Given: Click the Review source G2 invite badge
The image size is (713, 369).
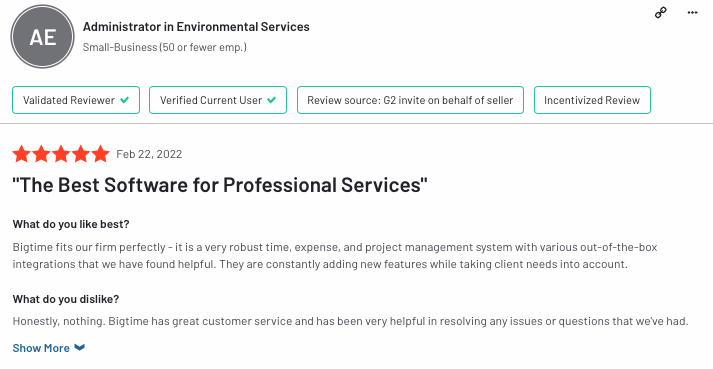Looking at the screenshot, I should tap(410, 100).
